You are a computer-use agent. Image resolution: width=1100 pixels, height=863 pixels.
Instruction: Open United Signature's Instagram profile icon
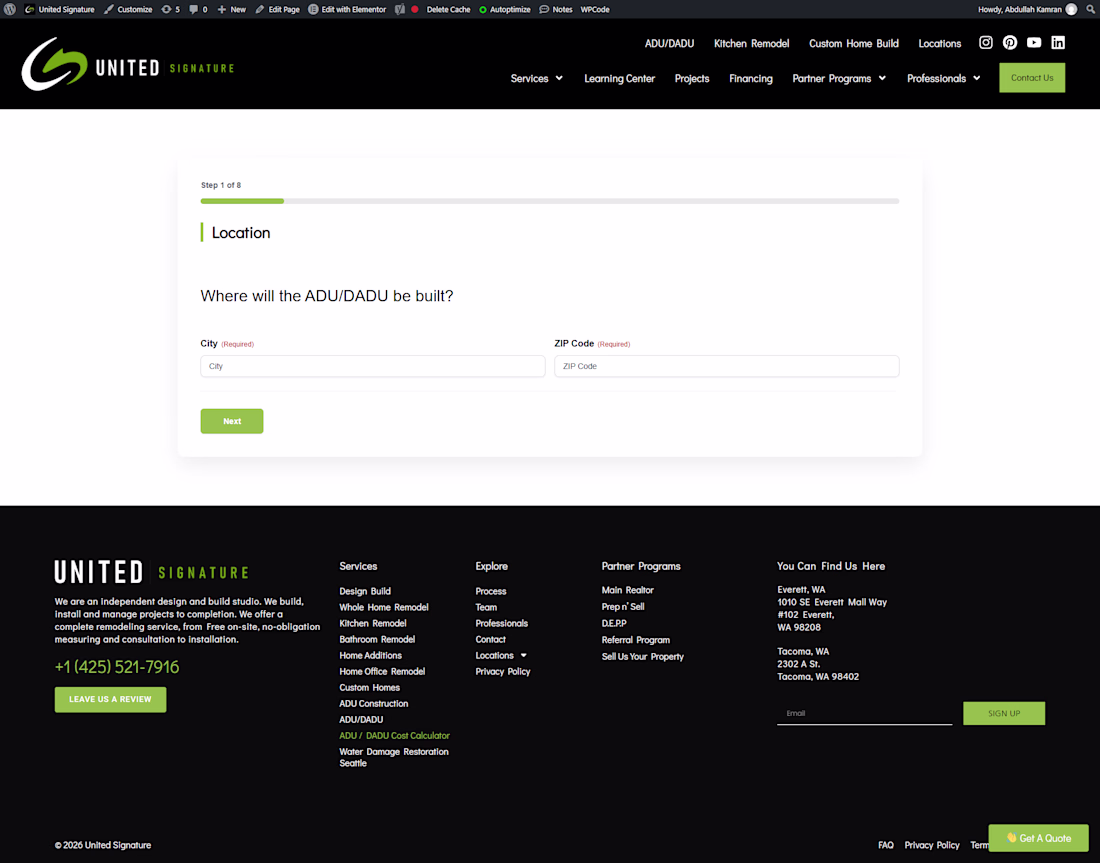[x=986, y=43]
